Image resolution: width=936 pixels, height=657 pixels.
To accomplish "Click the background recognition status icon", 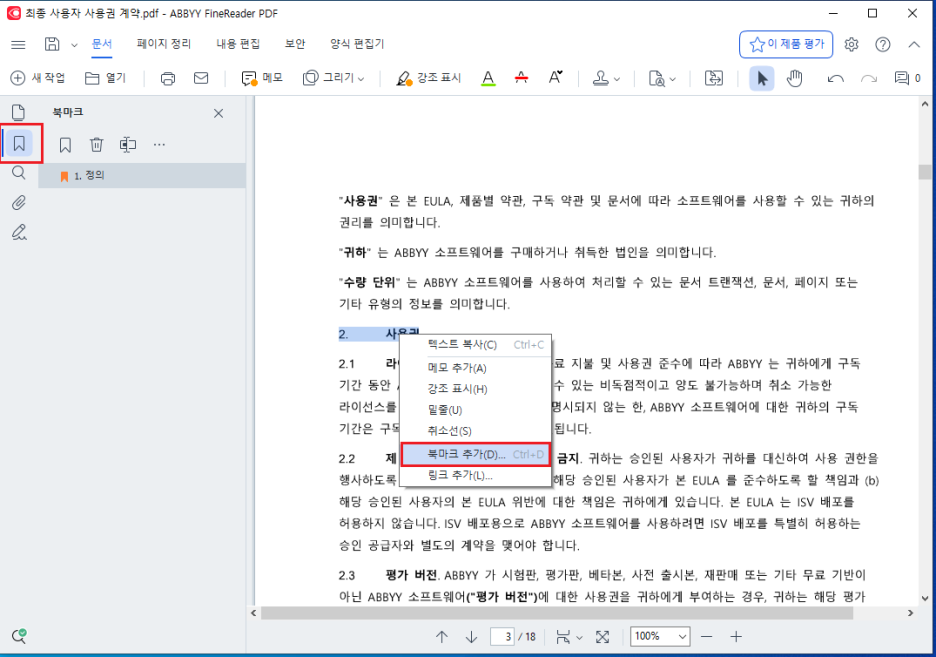I will coord(19,636).
